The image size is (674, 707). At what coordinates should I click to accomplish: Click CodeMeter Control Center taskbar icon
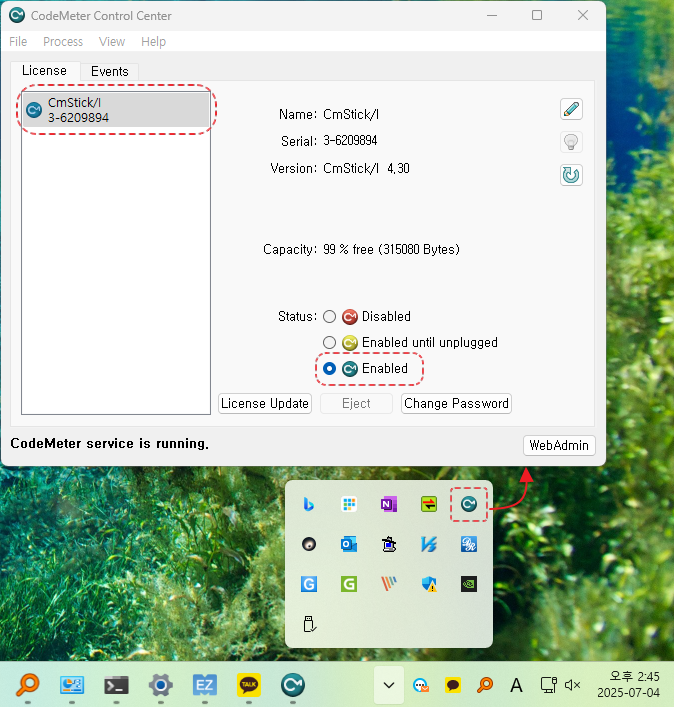pos(293,685)
